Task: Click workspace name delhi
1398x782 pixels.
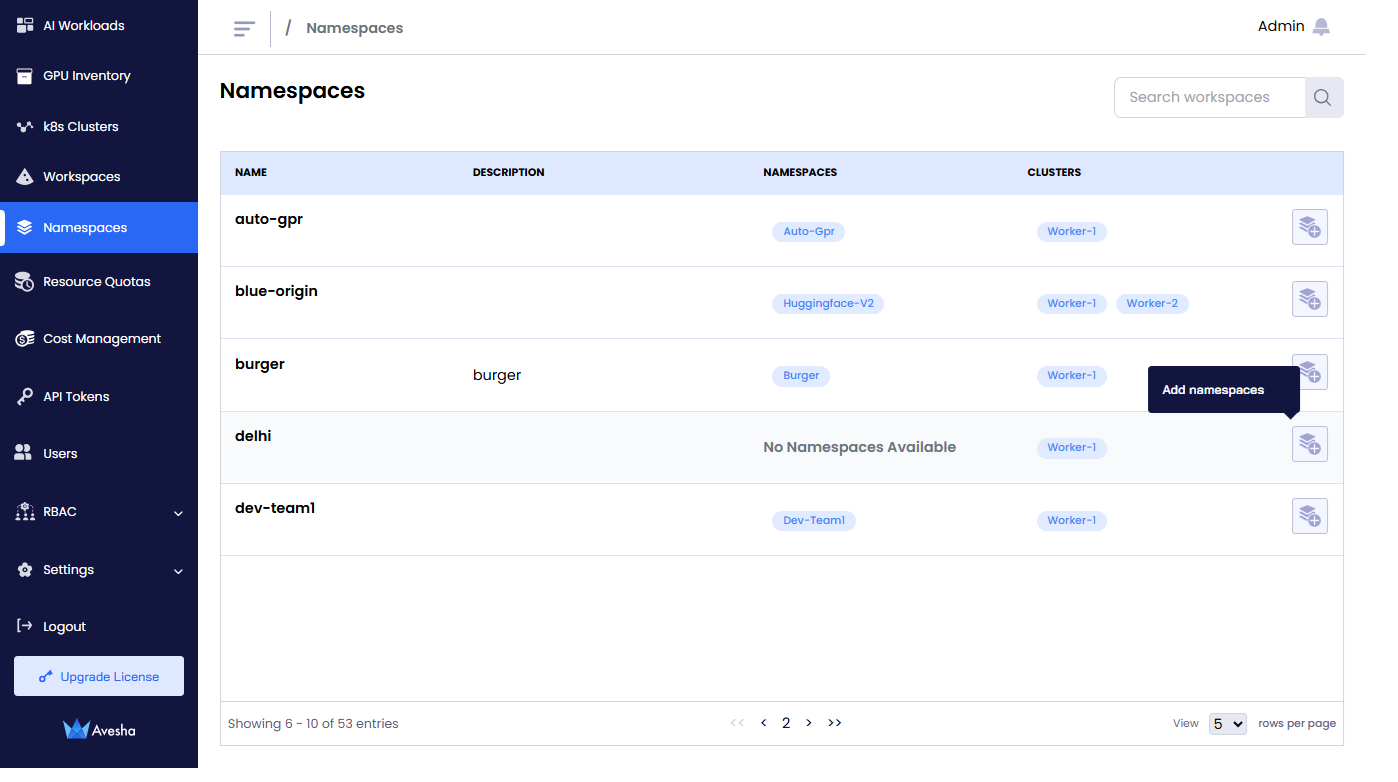Action: coord(253,436)
